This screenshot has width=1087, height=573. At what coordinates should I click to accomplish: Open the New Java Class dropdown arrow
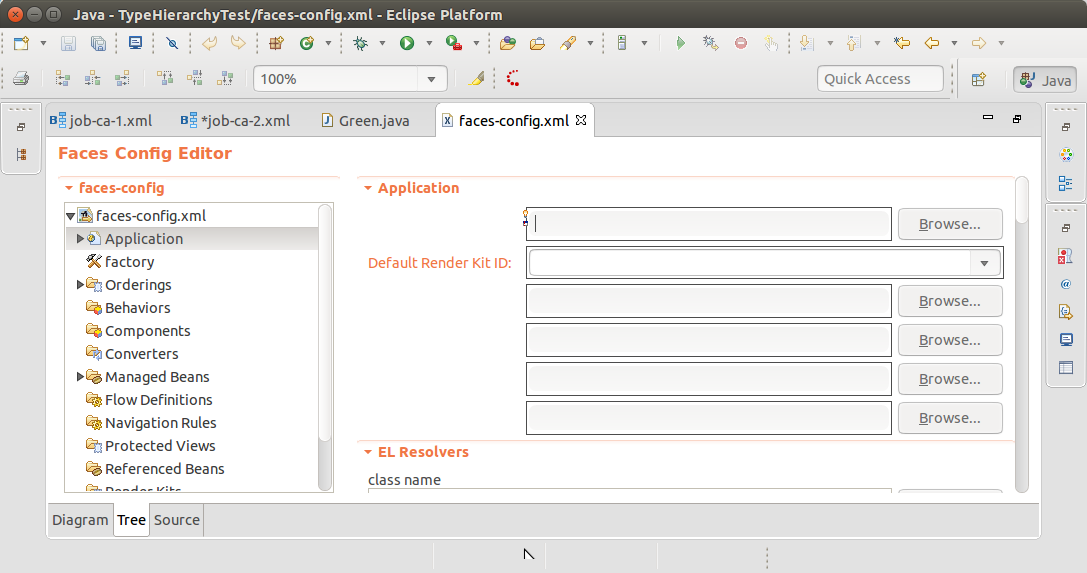pos(328,43)
